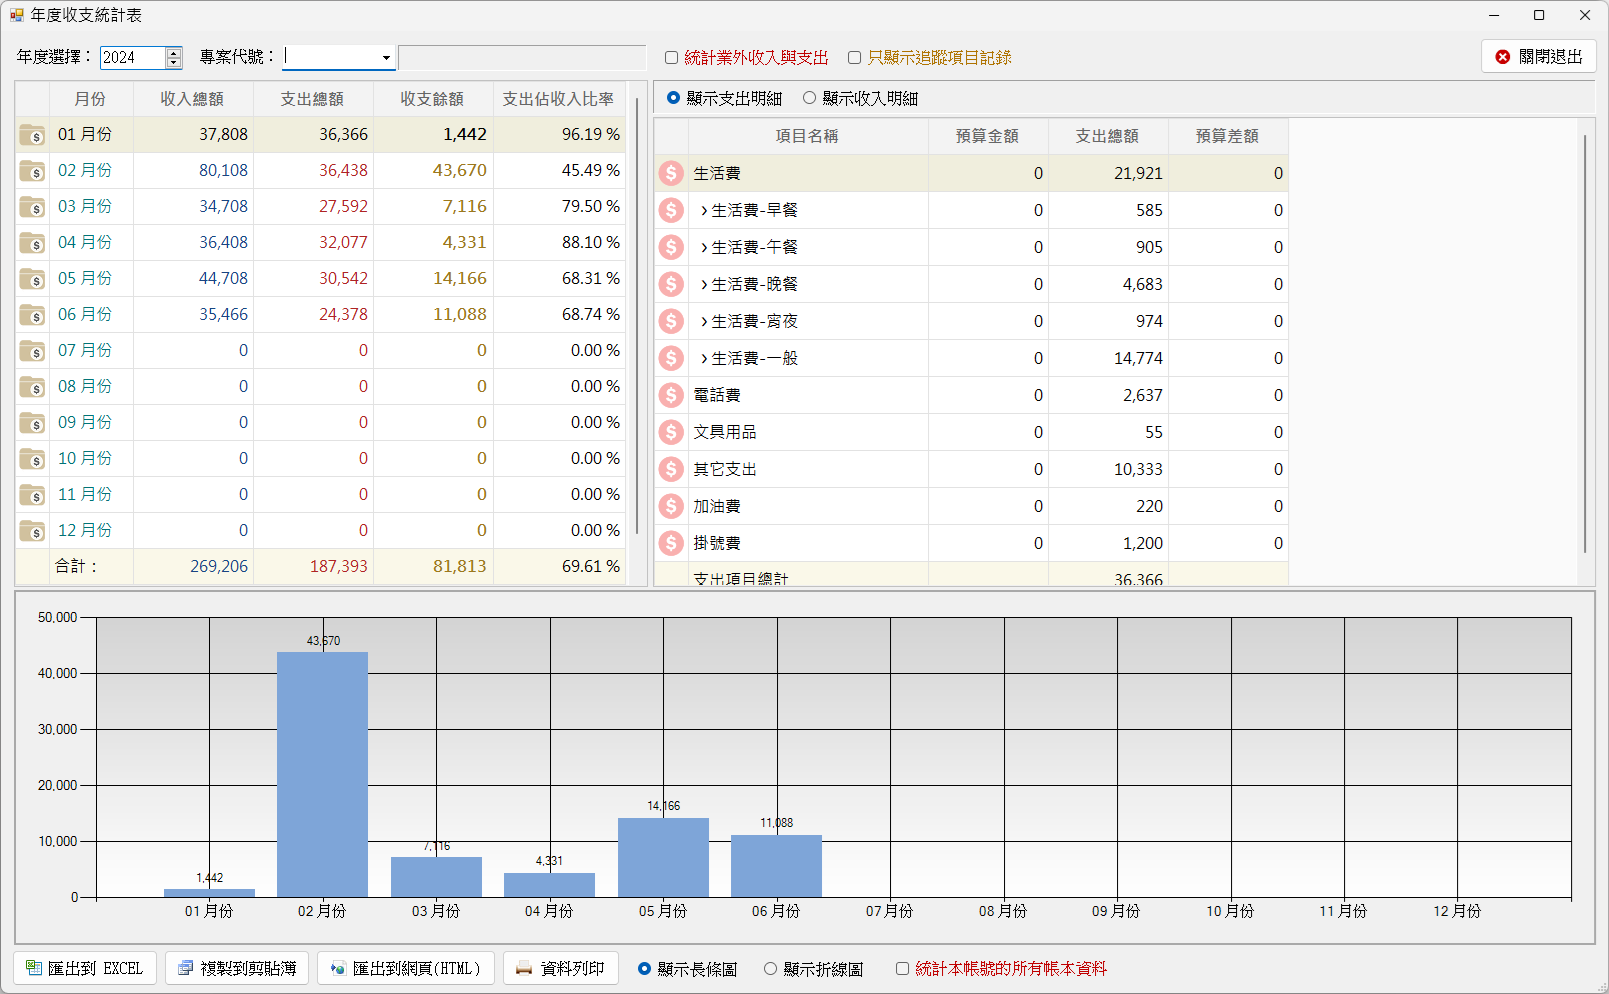This screenshot has width=1609, height=994.
Task: Click 匯出到網頁(HTML) button
Action: (406, 968)
